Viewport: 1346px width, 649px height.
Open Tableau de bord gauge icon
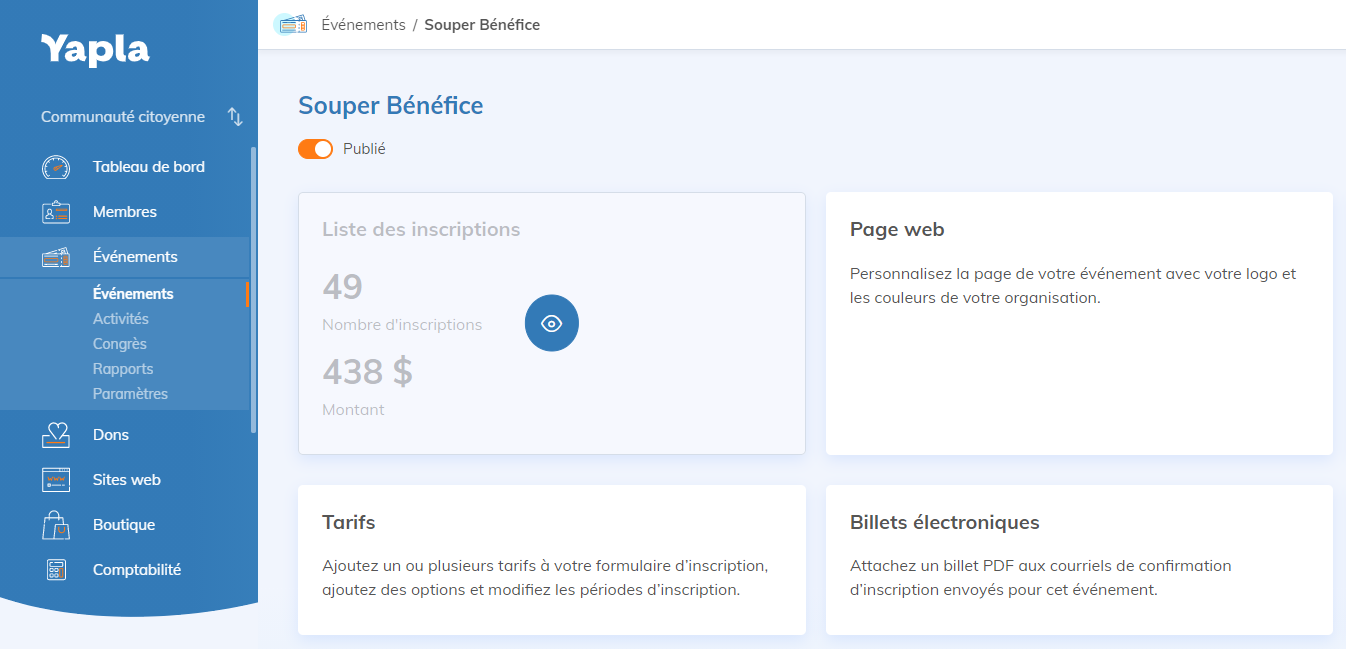(x=56, y=167)
